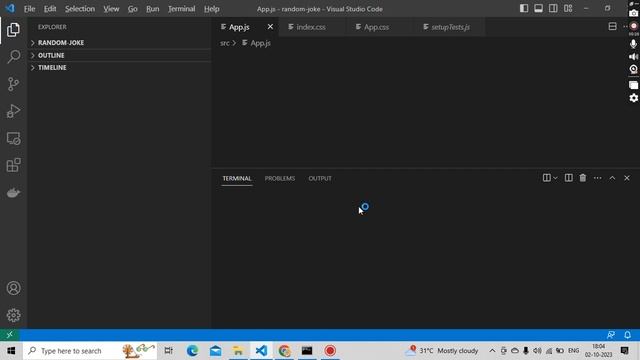
Task: Show hidden tray icons chevron
Action: pos(492,351)
